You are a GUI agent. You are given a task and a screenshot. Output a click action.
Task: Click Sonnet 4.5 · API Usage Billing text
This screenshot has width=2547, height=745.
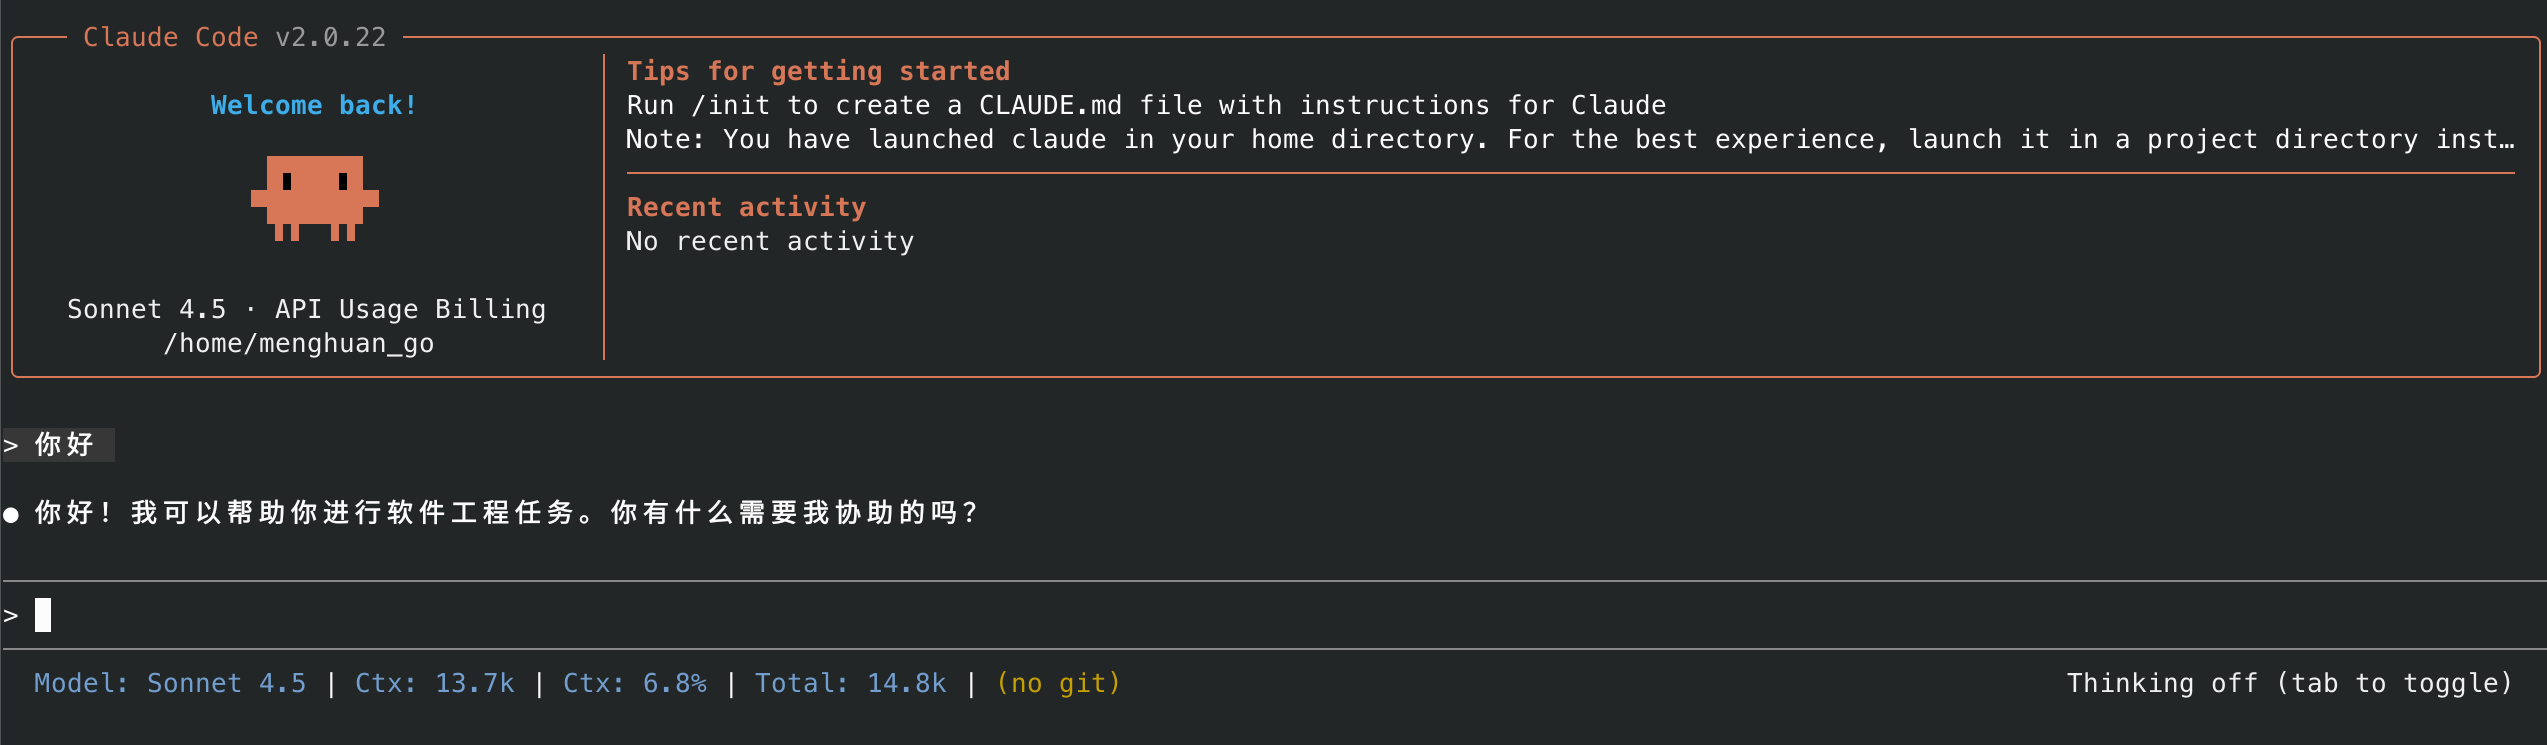coord(307,309)
